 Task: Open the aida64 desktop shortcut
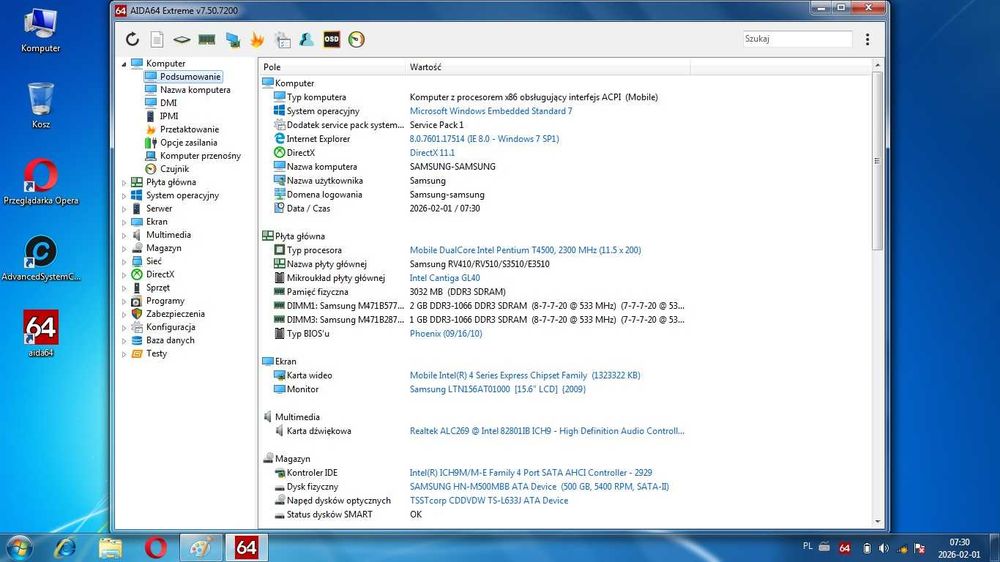[41, 334]
